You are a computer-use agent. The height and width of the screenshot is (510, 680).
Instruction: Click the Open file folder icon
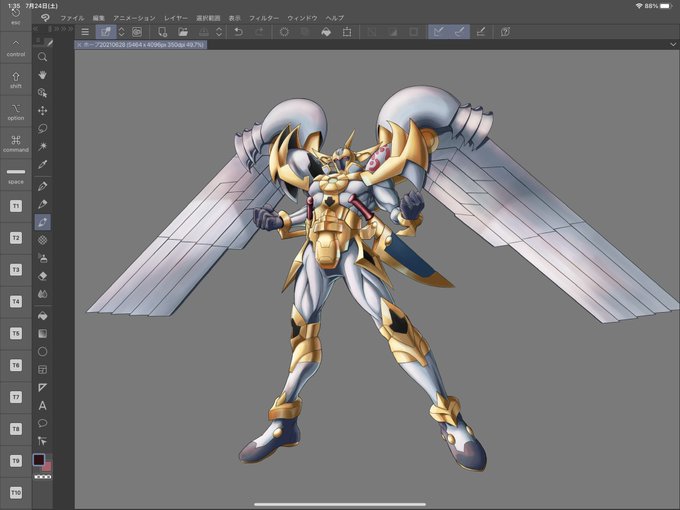pyautogui.click(x=183, y=32)
